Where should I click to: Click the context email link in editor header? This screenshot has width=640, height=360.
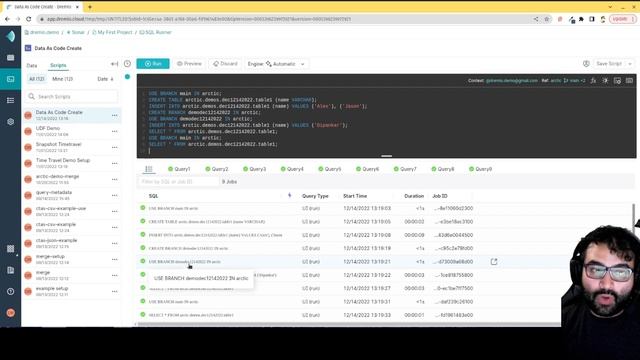(512, 81)
